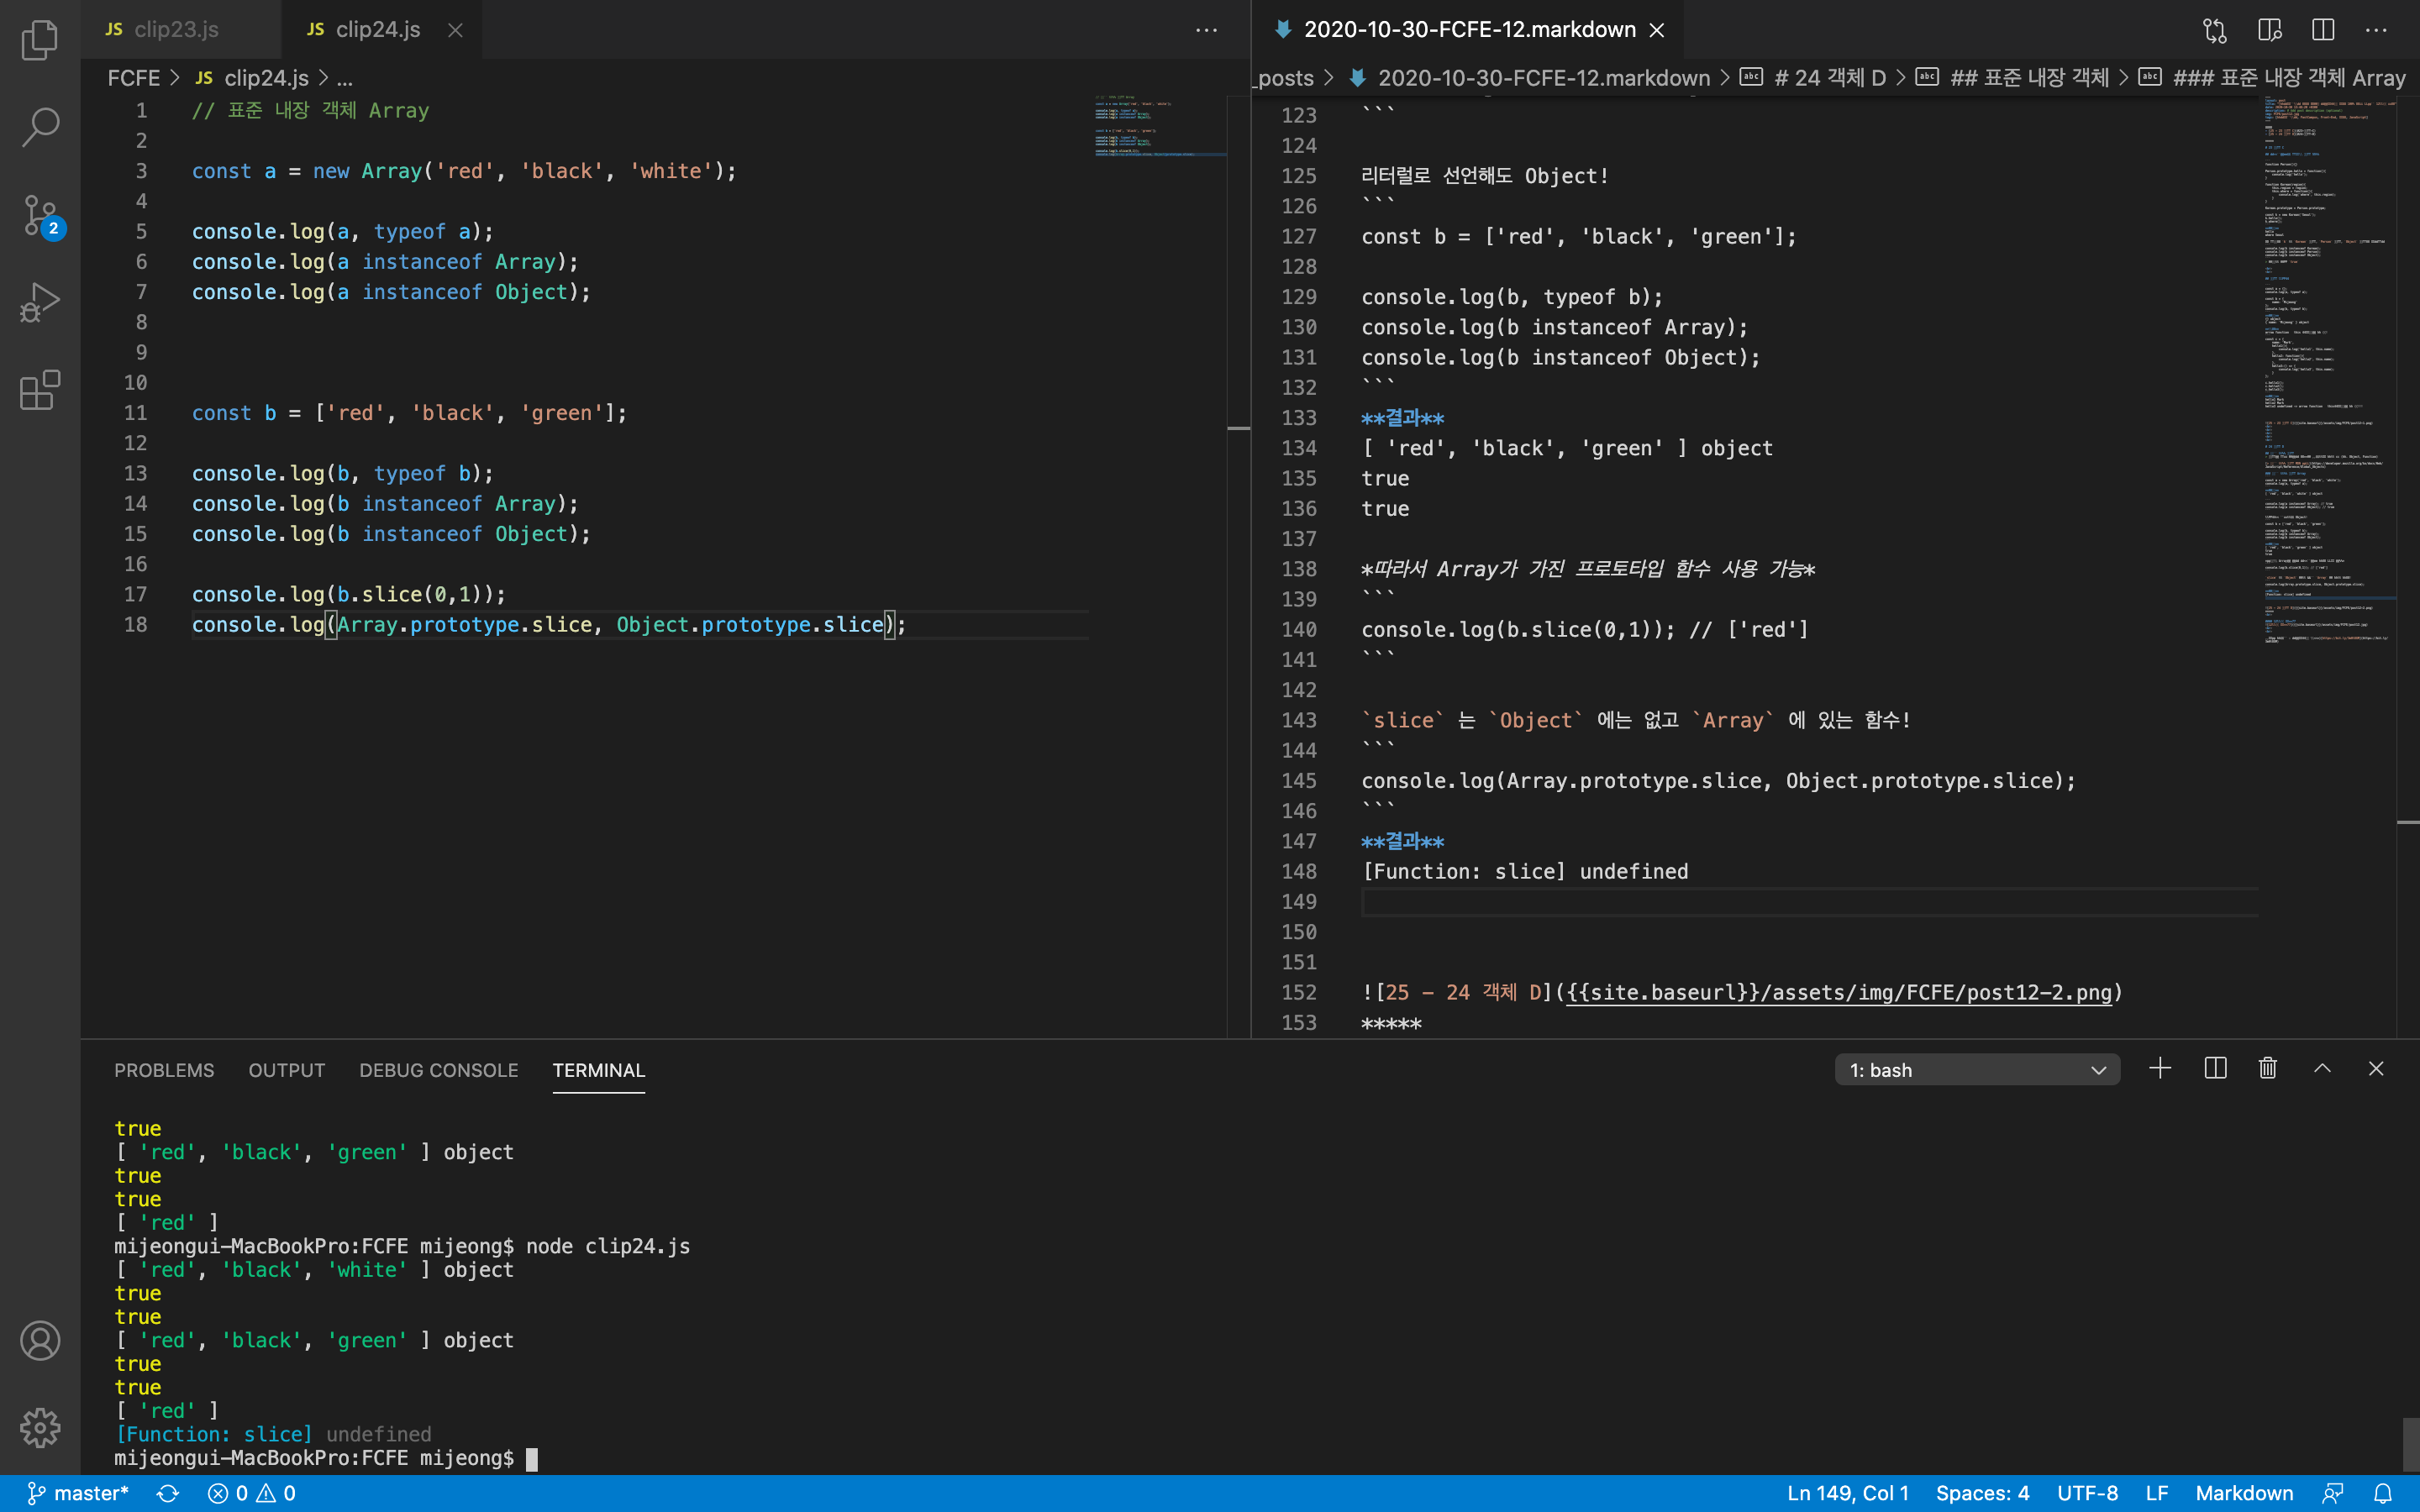Click the '### 표준 내장 객체 Array' breadcrumb
Image resolution: width=2420 pixels, height=1512 pixels.
[x=2272, y=78]
